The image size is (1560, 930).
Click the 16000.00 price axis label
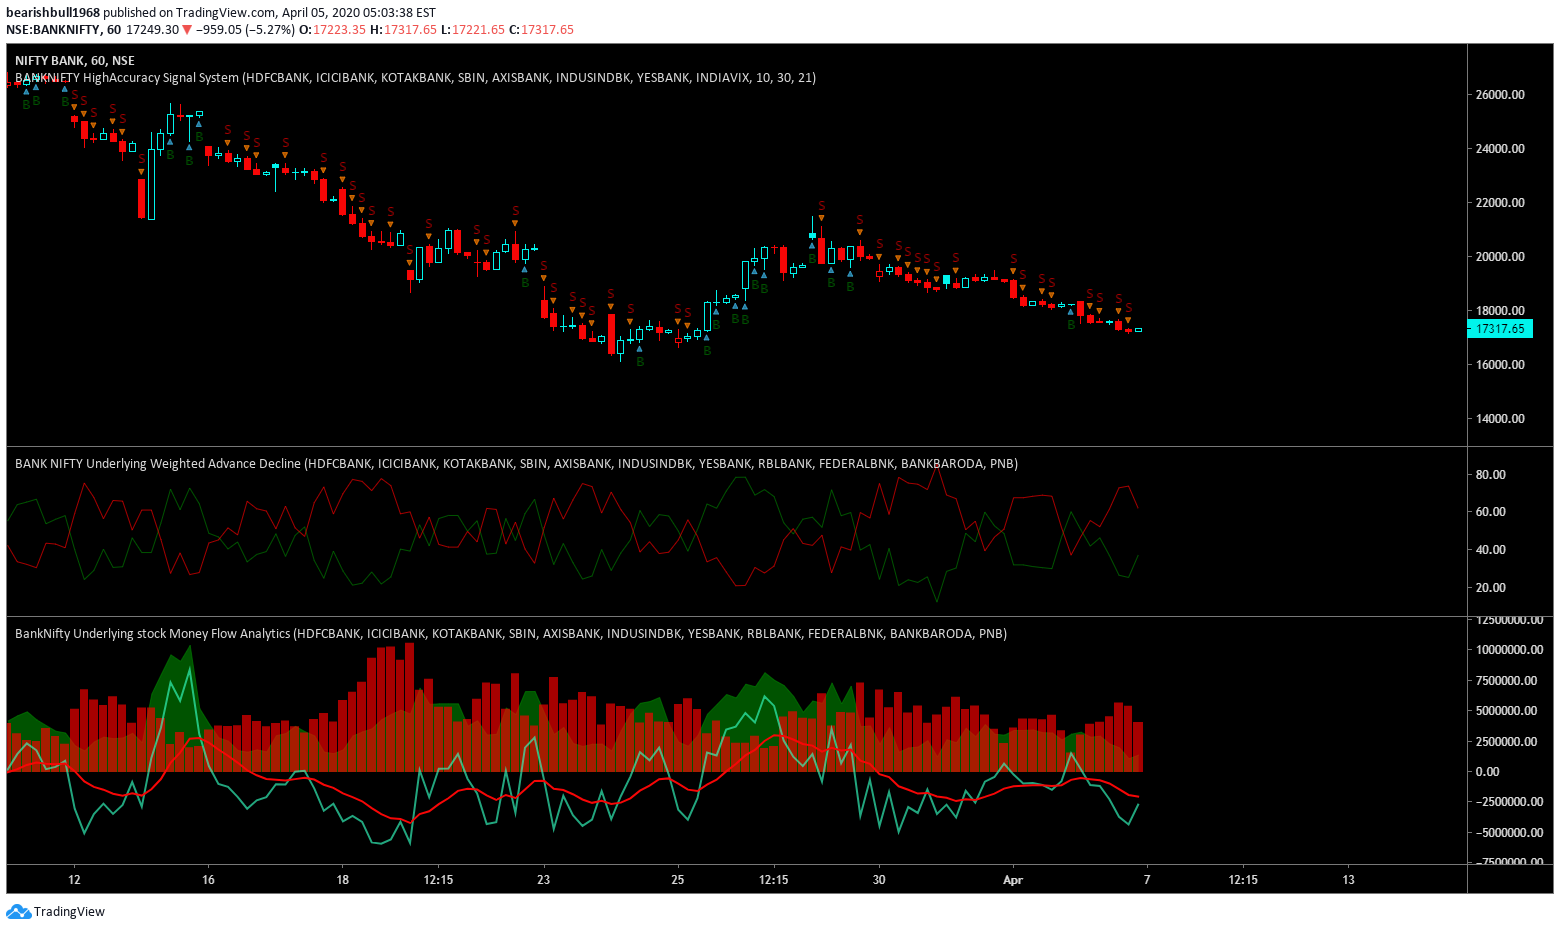coord(1500,365)
